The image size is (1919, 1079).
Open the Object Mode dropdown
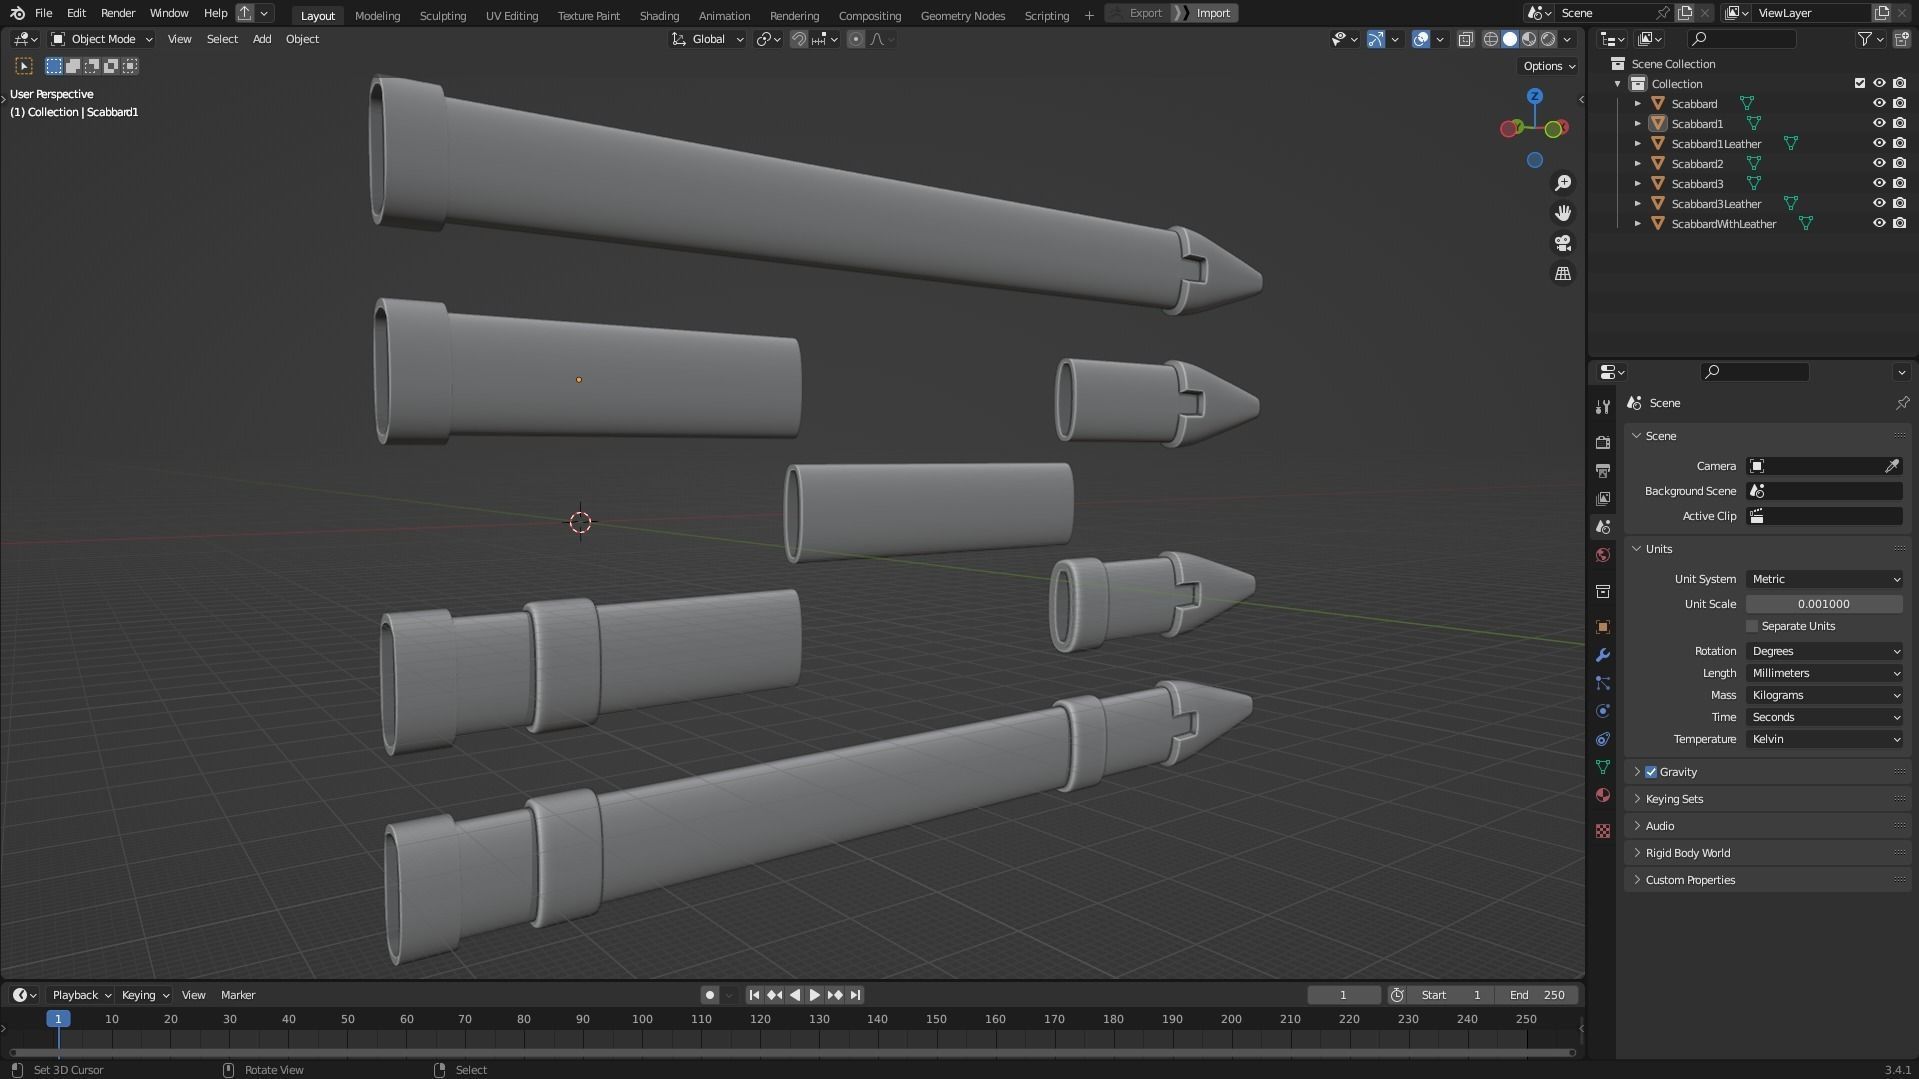[101, 39]
